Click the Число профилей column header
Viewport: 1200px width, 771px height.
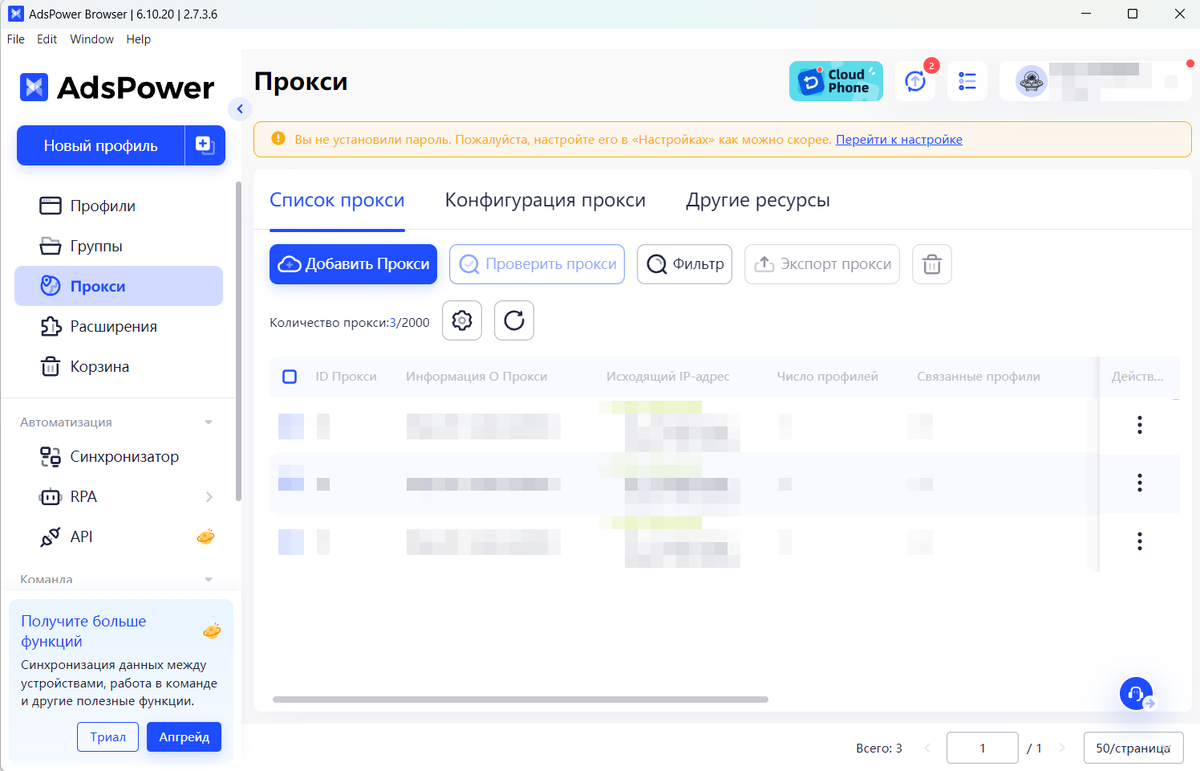coord(827,377)
